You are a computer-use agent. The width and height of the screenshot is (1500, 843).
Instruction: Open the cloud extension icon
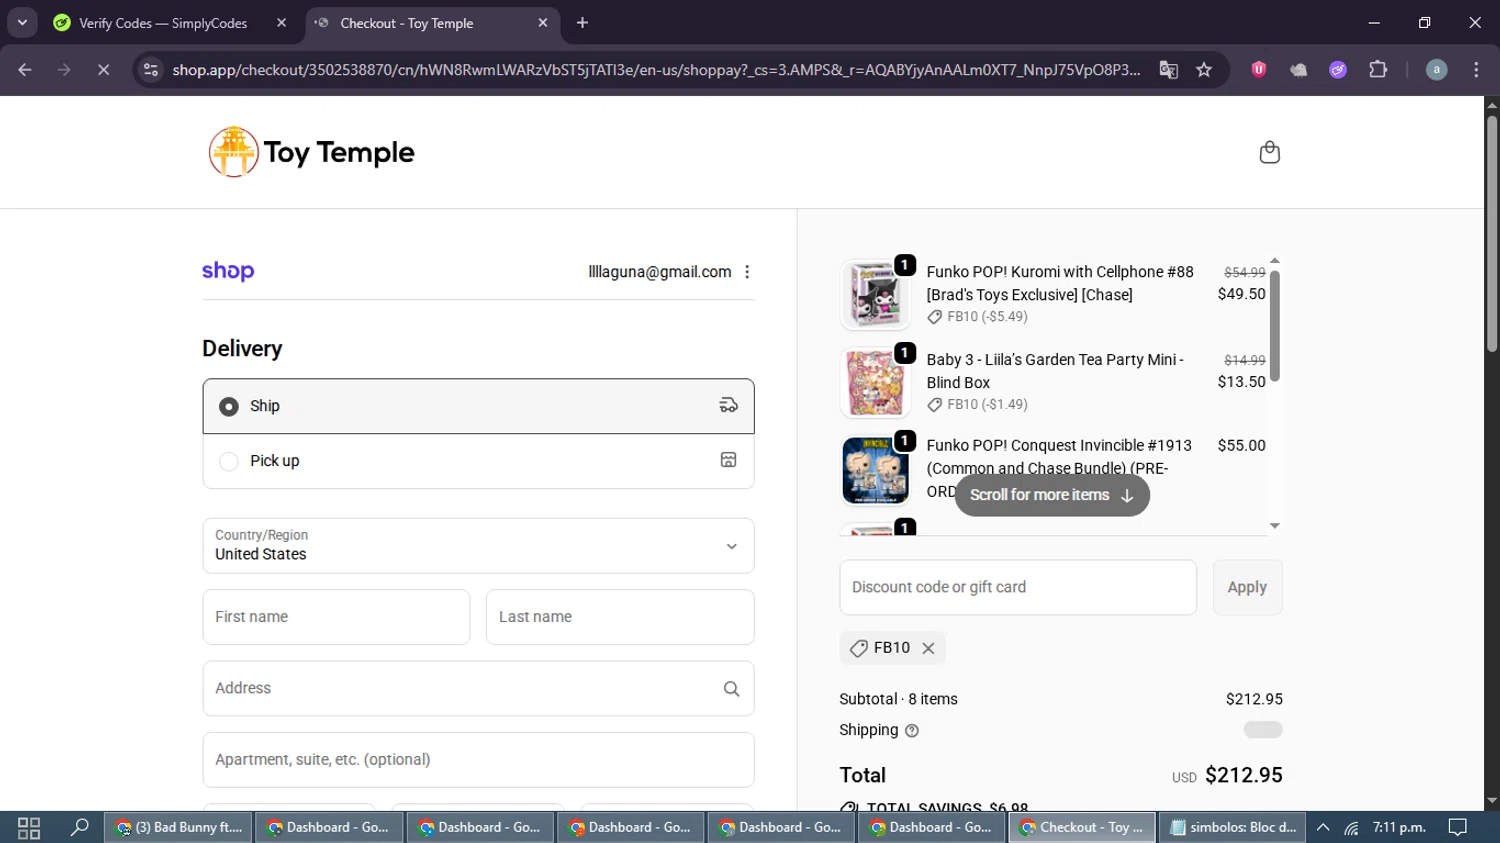[1298, 69]
